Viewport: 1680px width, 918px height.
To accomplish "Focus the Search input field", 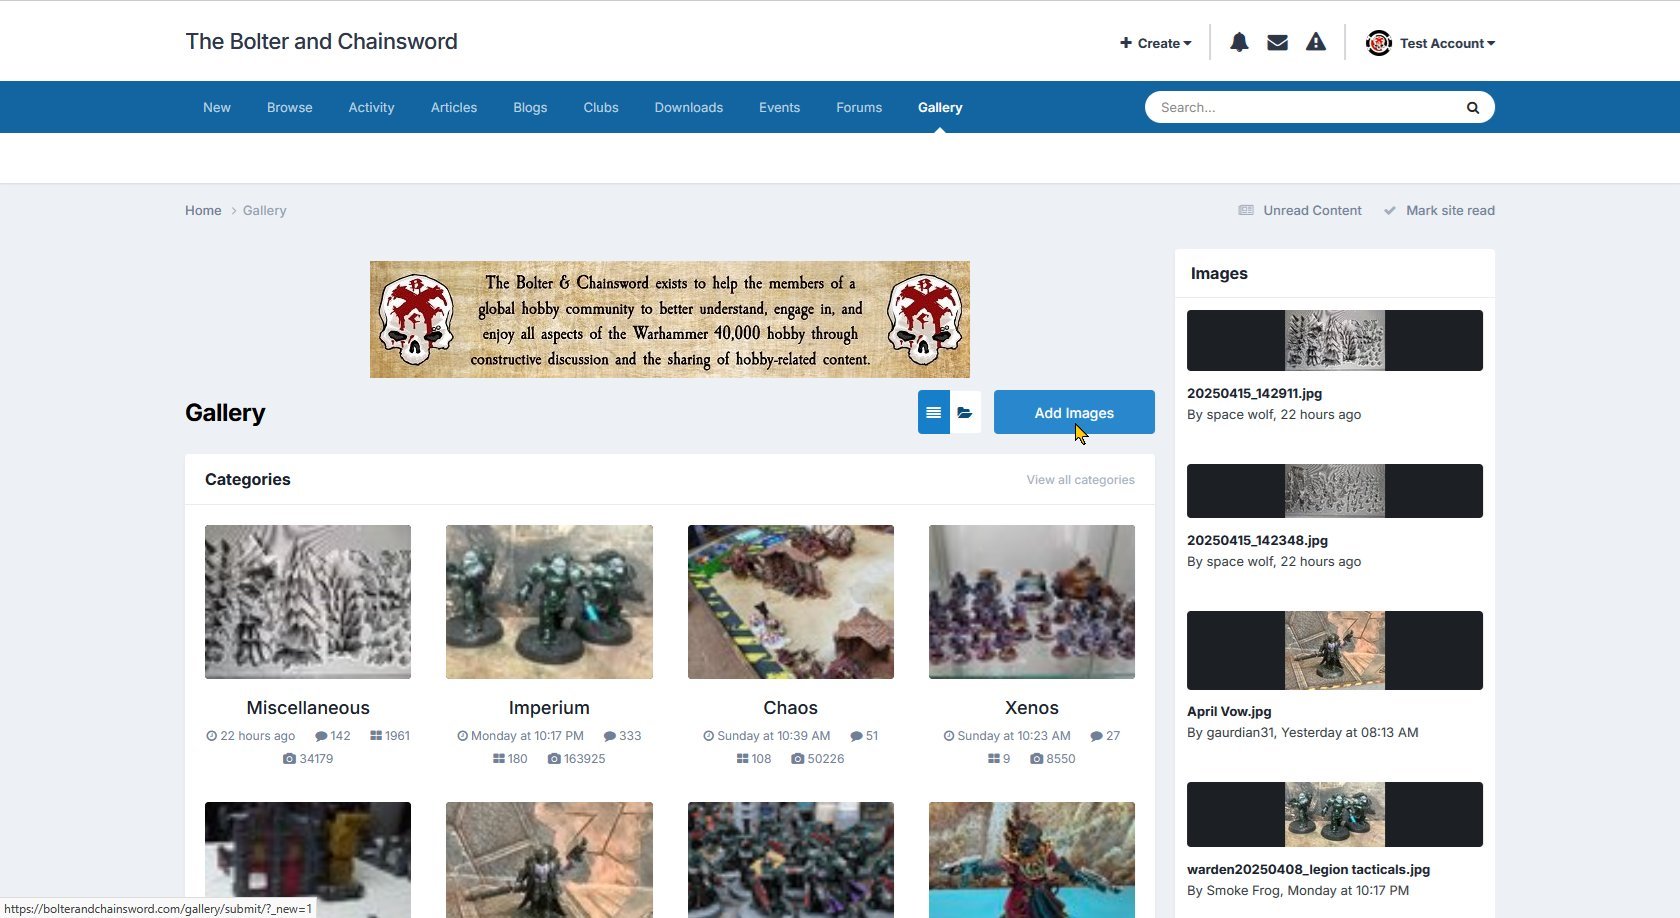I will tap(1300, 107).
